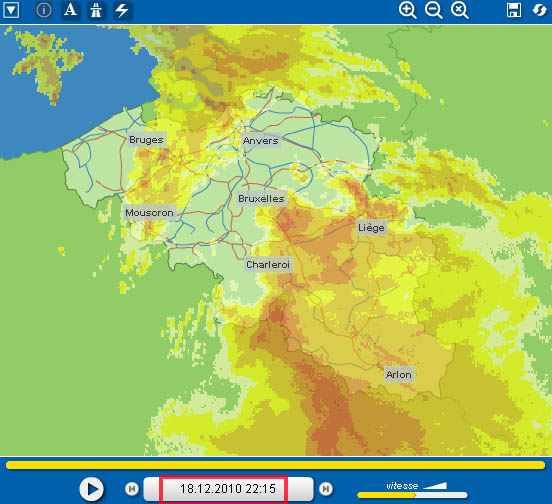Adjust the vitesse speed slider
Image resolution: width=552 pixels, height=504 pixels.
click(412, 495)
